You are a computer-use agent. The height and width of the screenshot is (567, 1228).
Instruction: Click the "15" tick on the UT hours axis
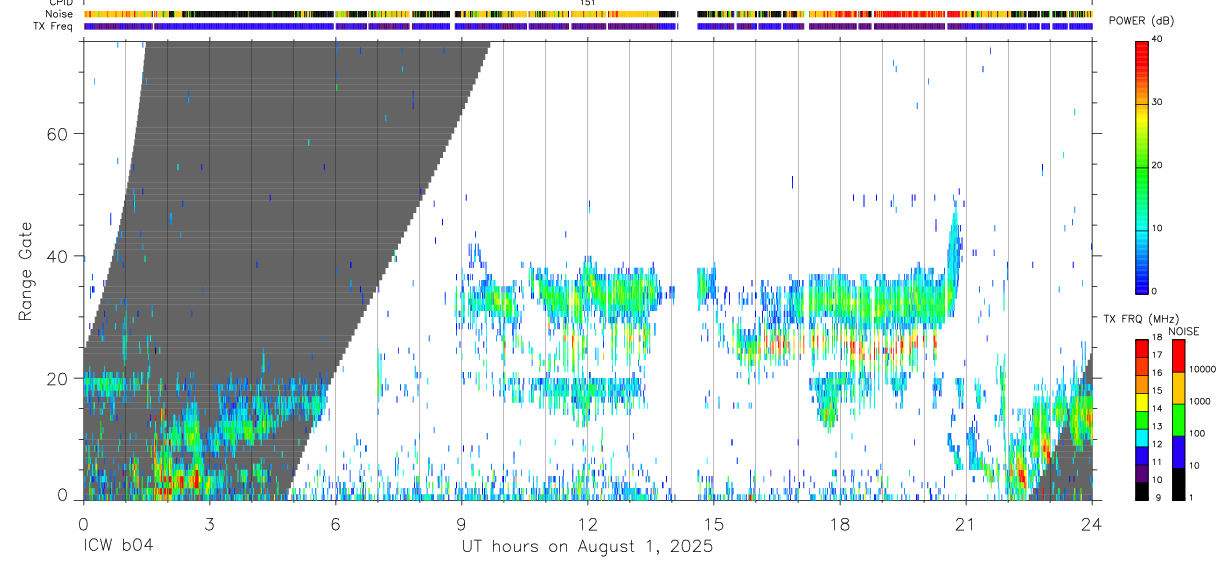tap(714, 524)
